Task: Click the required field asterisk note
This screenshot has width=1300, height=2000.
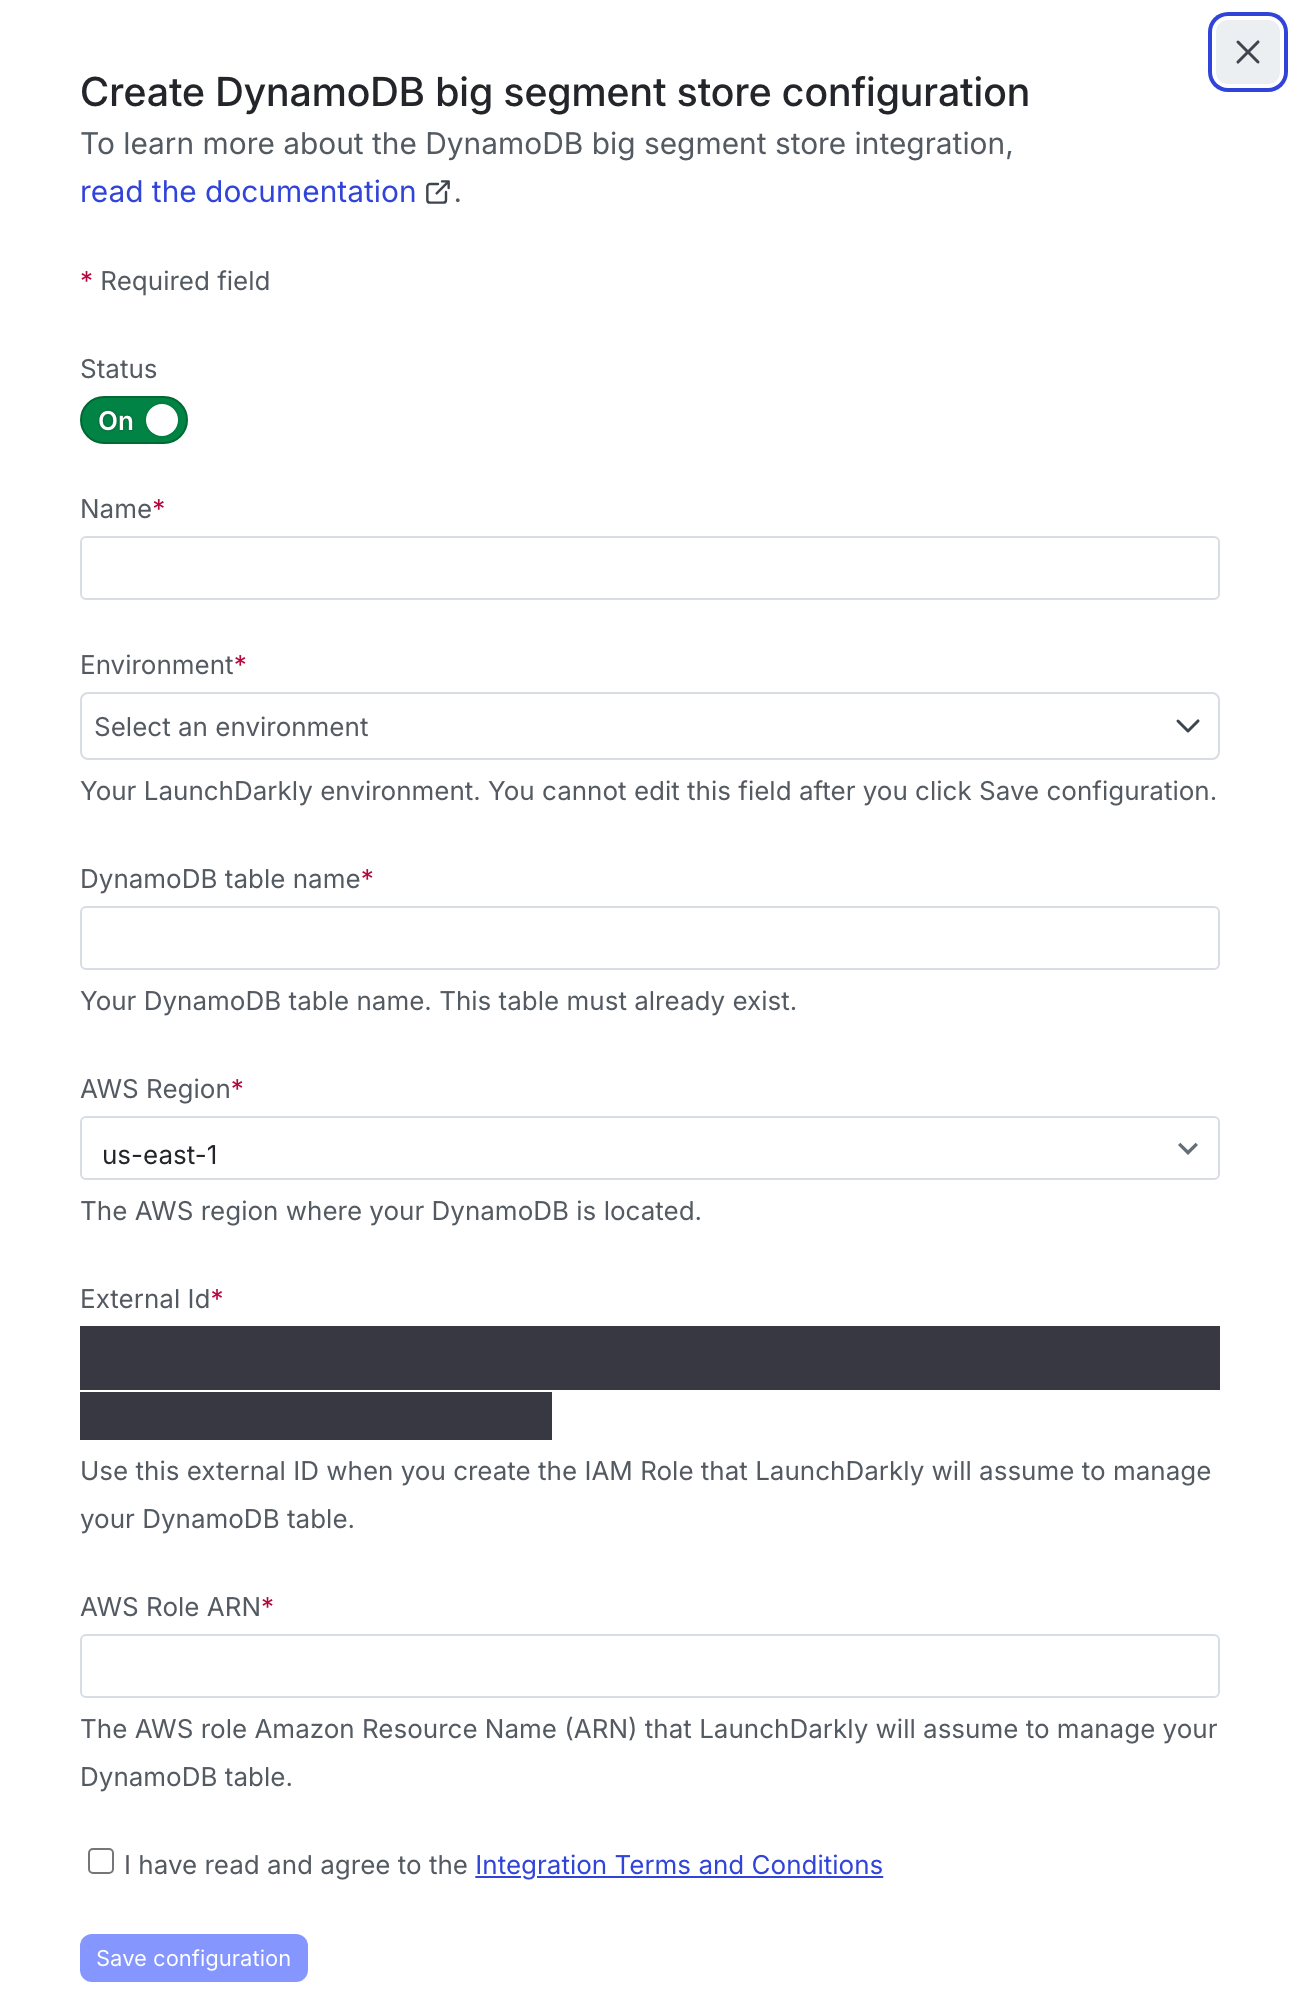Action: tap(175, 281)
